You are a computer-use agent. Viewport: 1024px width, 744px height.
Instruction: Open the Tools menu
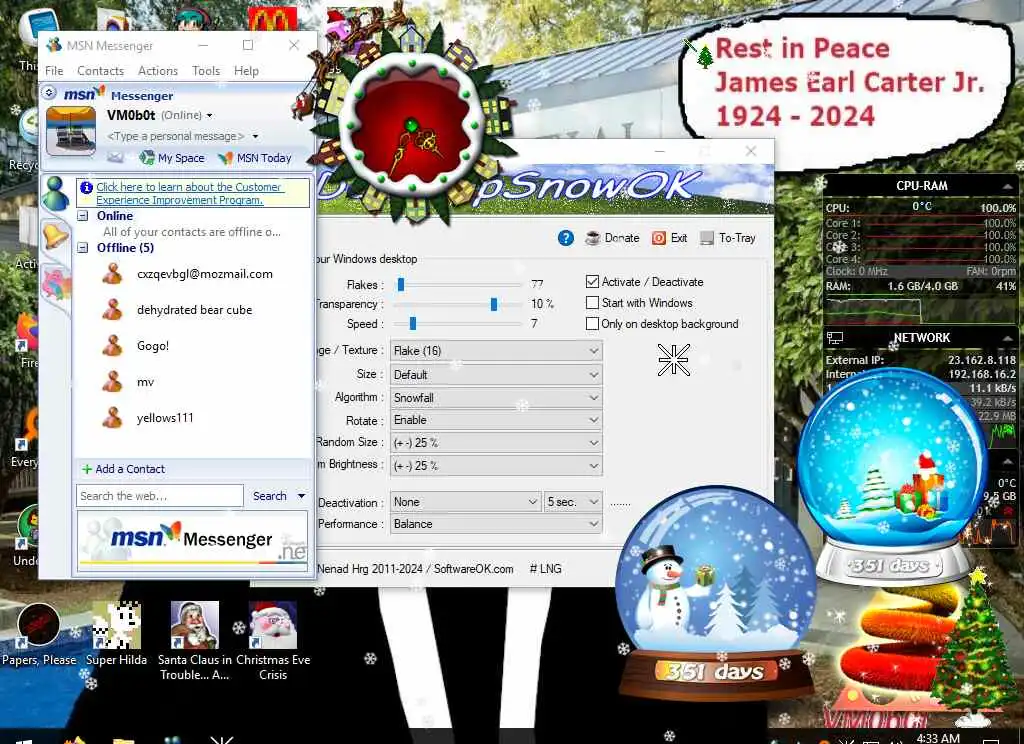click(x=206, y=71)
